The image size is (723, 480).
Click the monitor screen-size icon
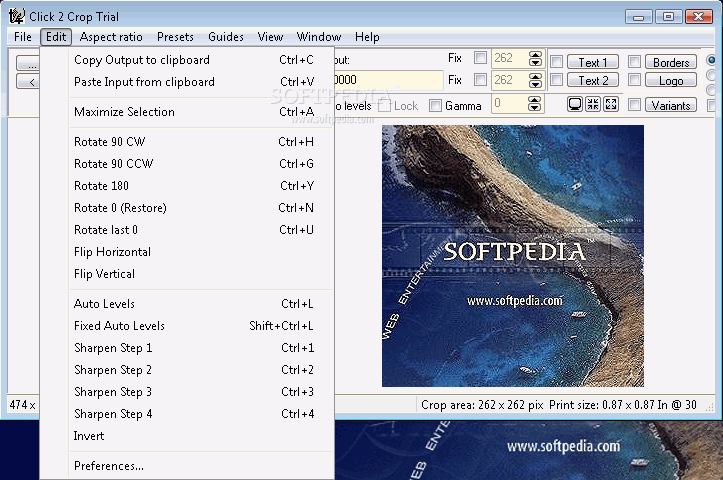(x=575, y=105)
